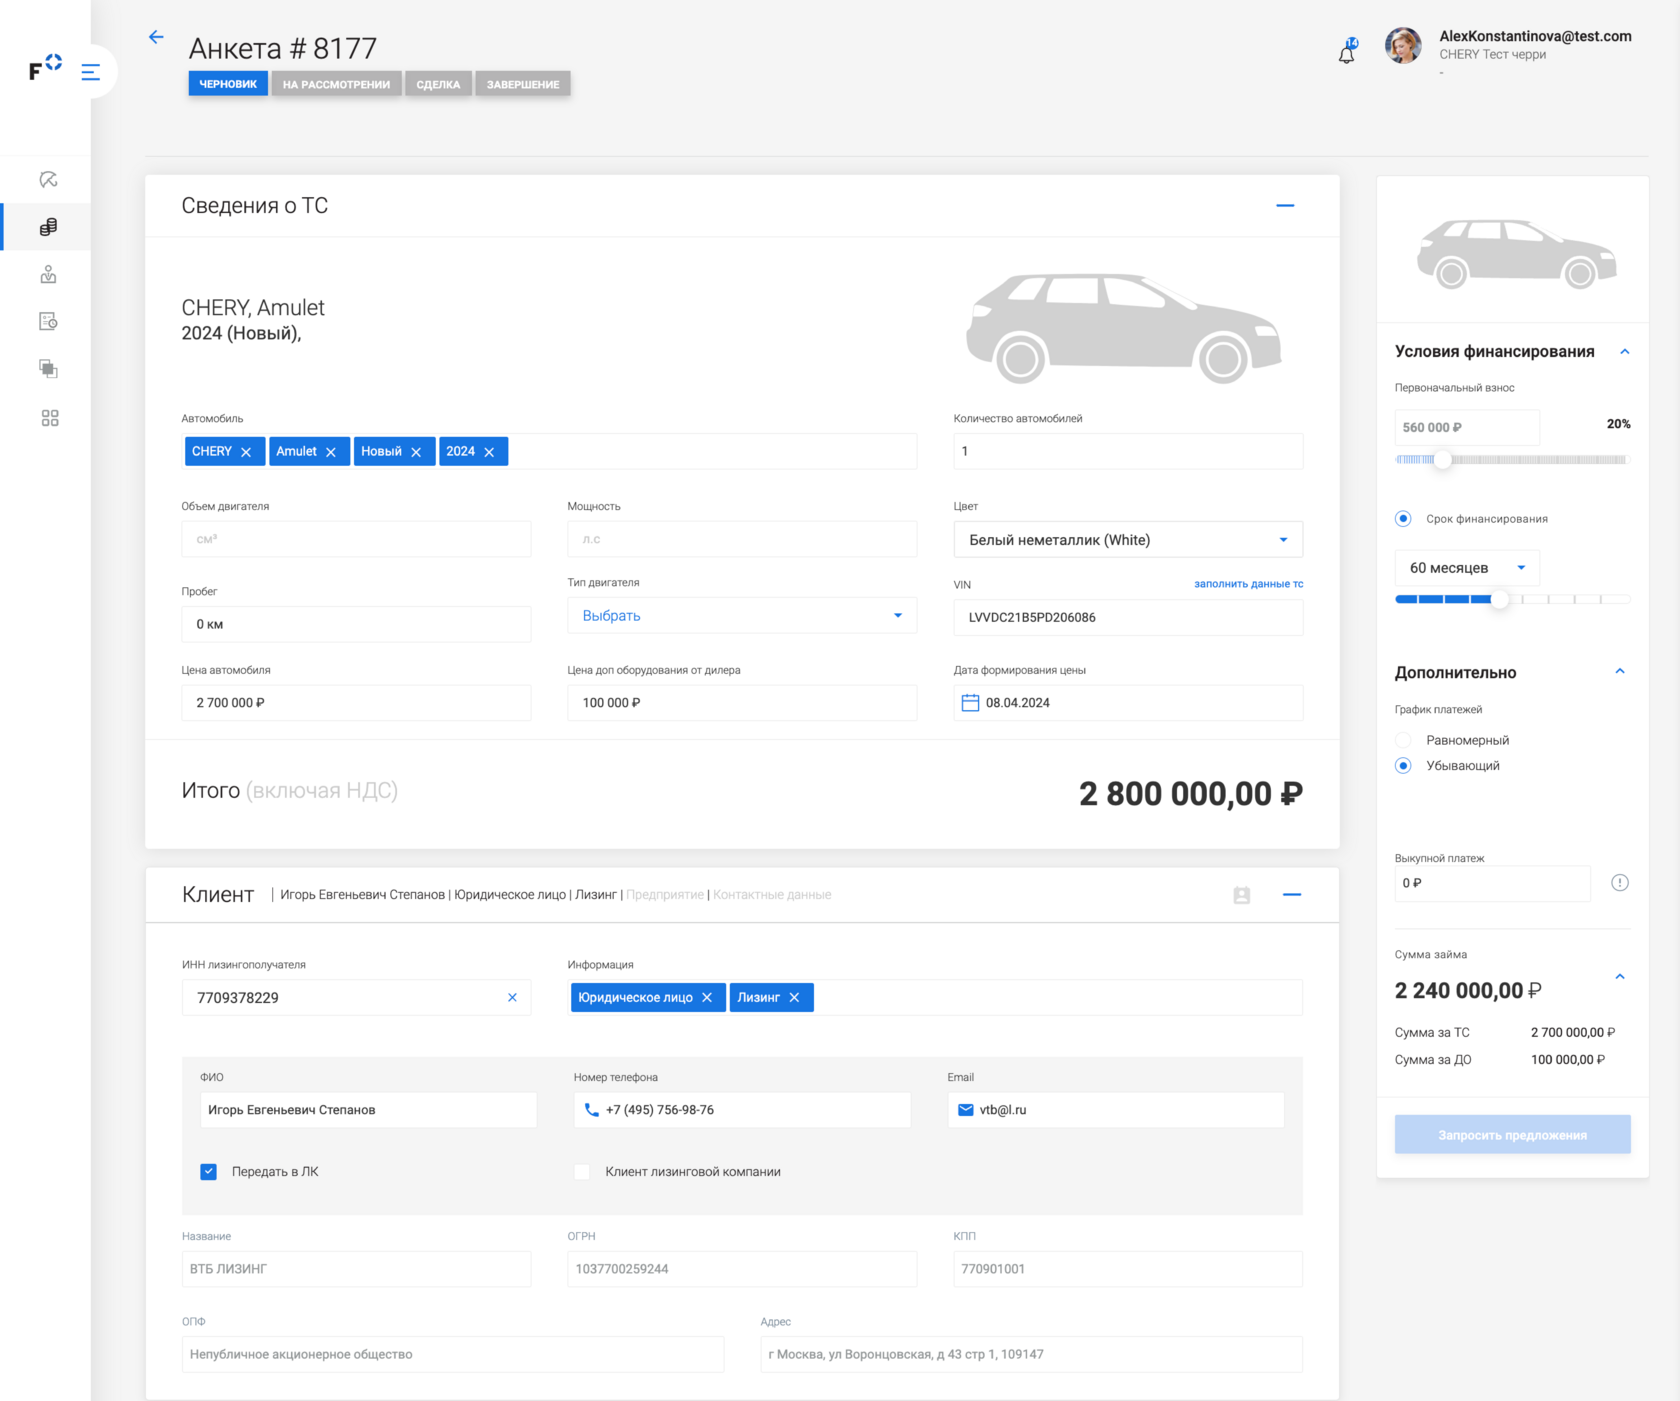Click the info icon beside Выкупной платеж

(x=1619, y=883)
